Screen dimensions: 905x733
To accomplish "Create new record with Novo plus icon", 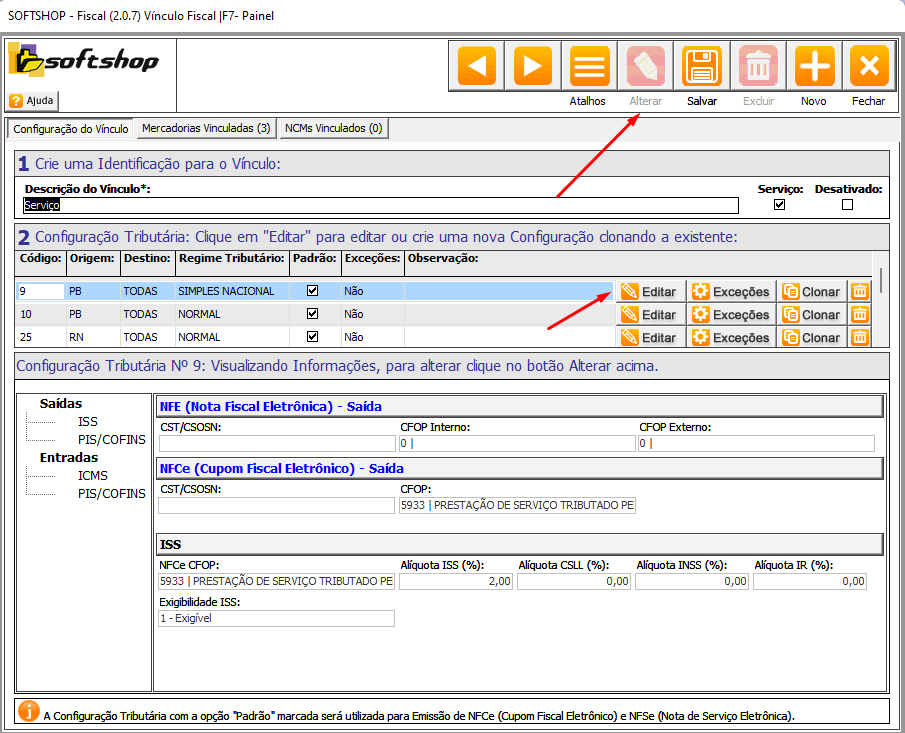I will click(x=814, y=67).
